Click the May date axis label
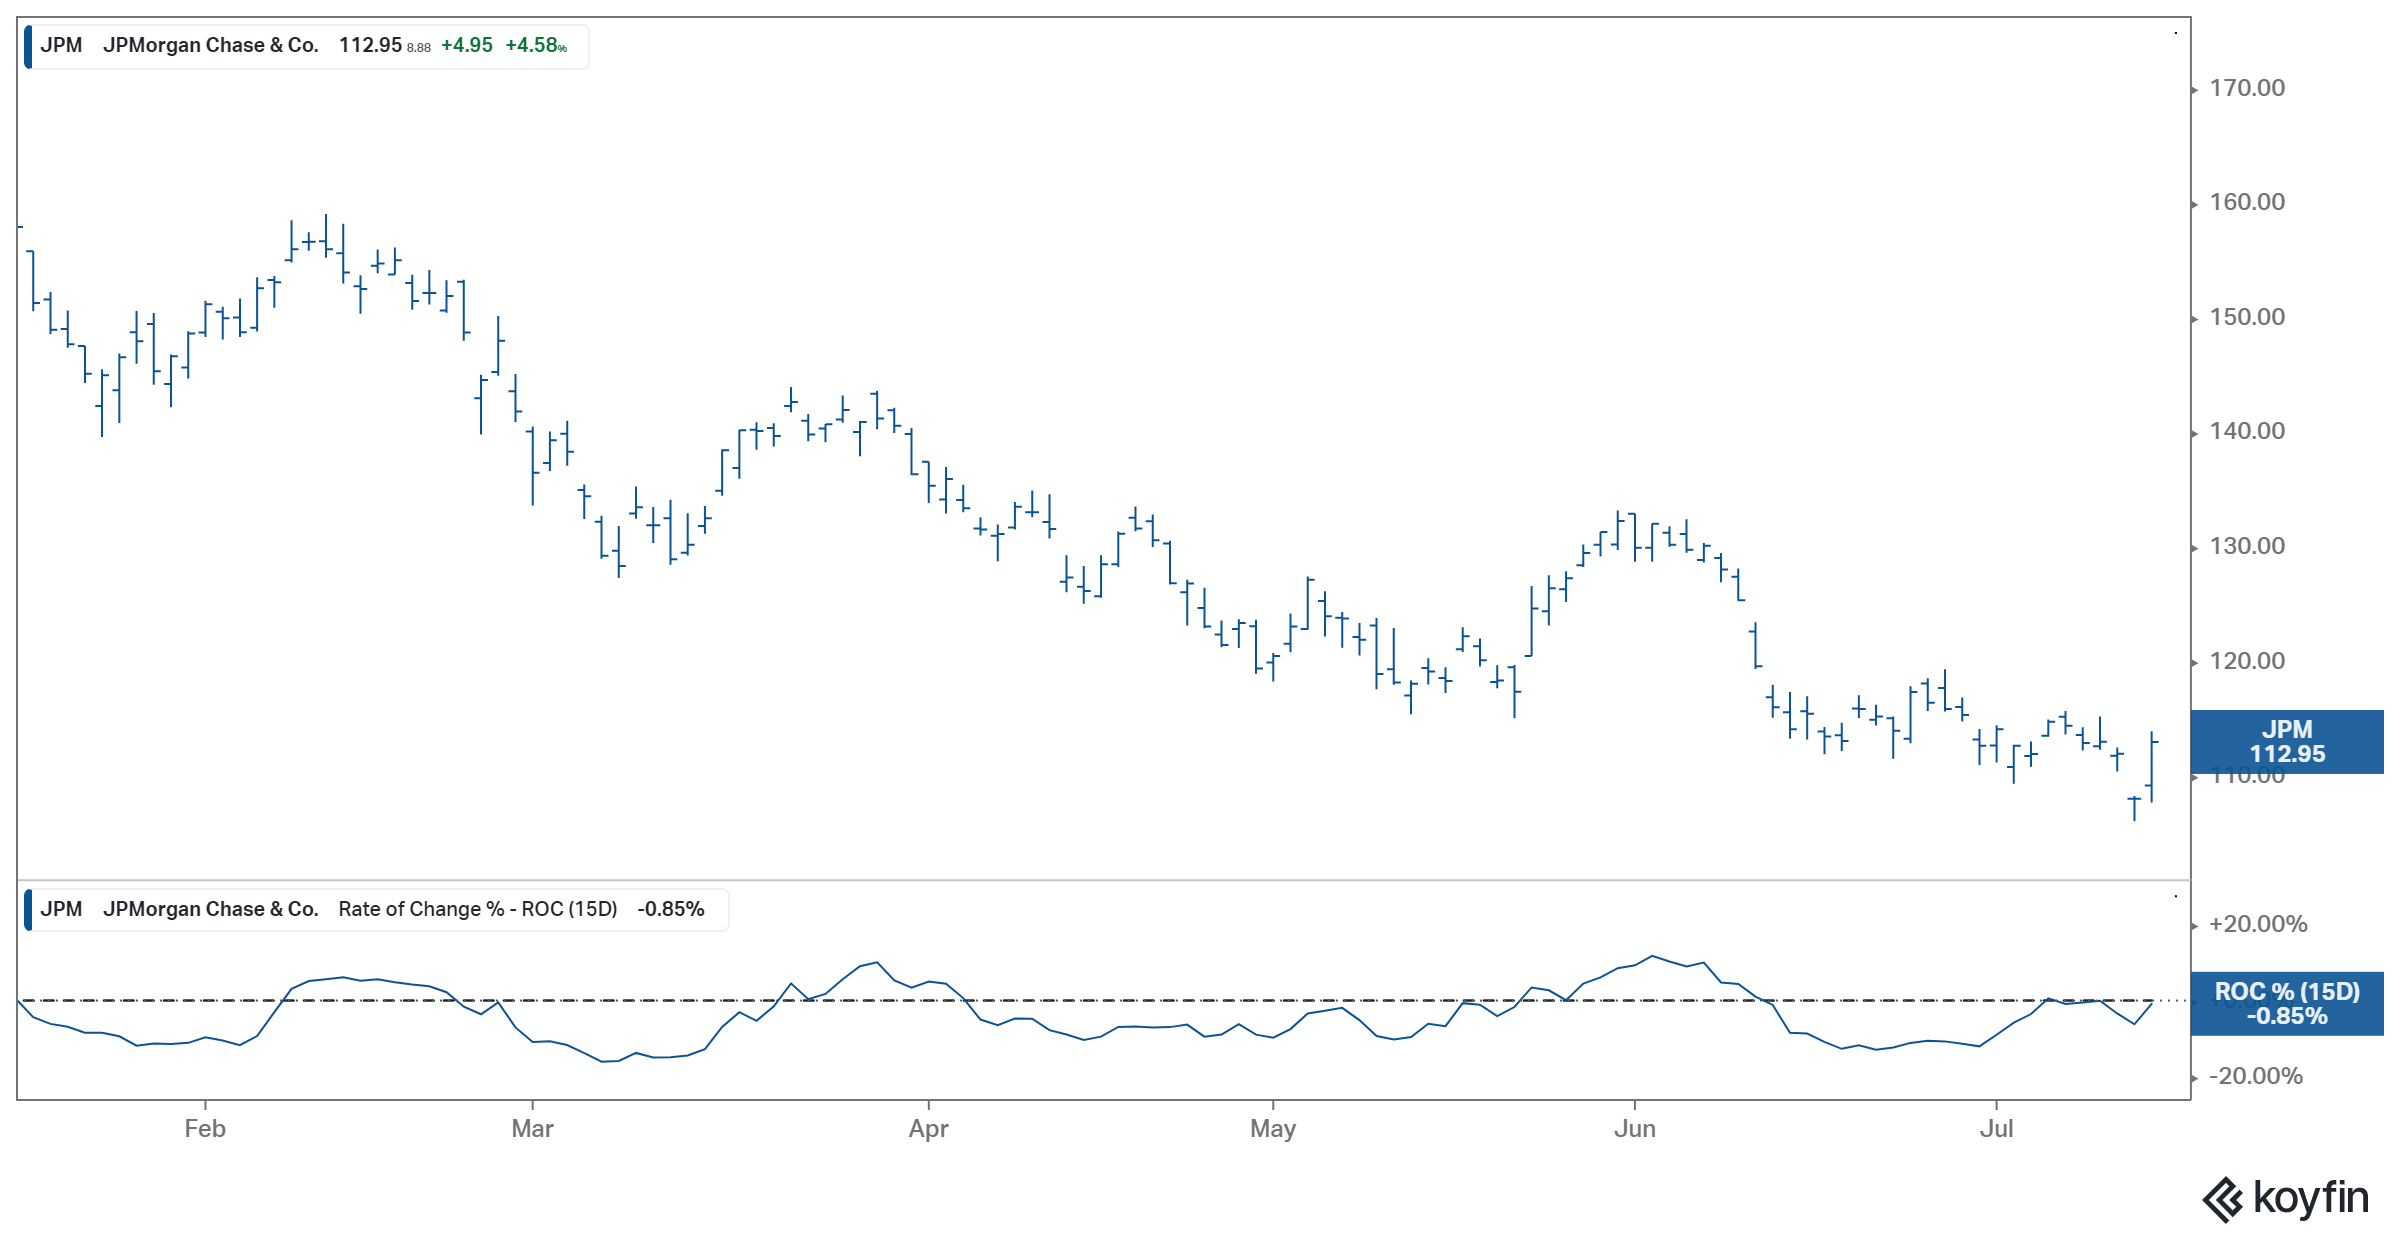2400x1240 pixels. click(x=1273, y=1129)
